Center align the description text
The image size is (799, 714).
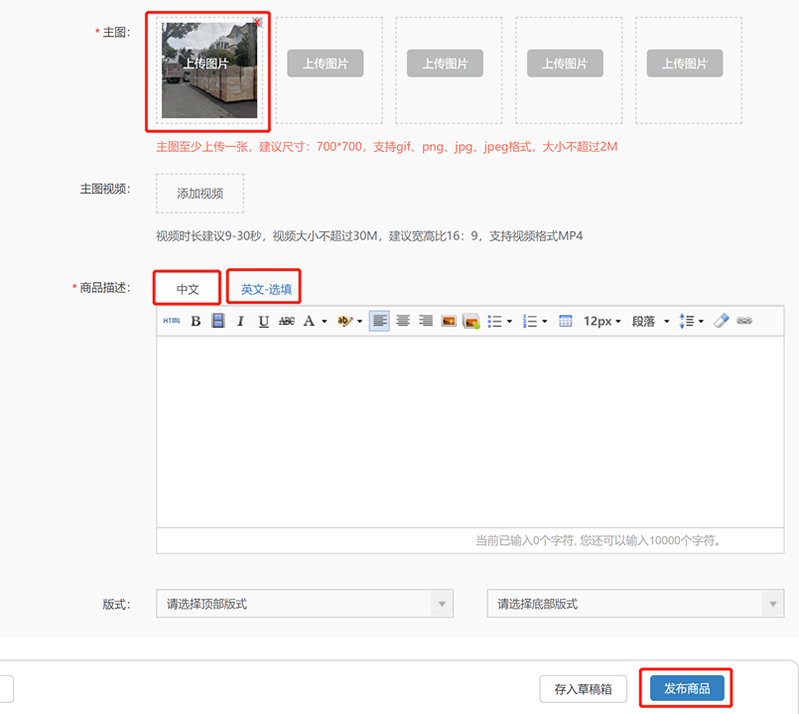[x=403, y=321]
